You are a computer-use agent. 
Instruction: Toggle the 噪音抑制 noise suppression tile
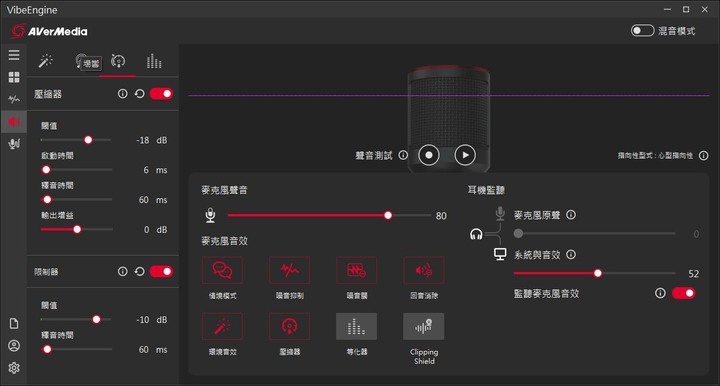tap(289, 270)
